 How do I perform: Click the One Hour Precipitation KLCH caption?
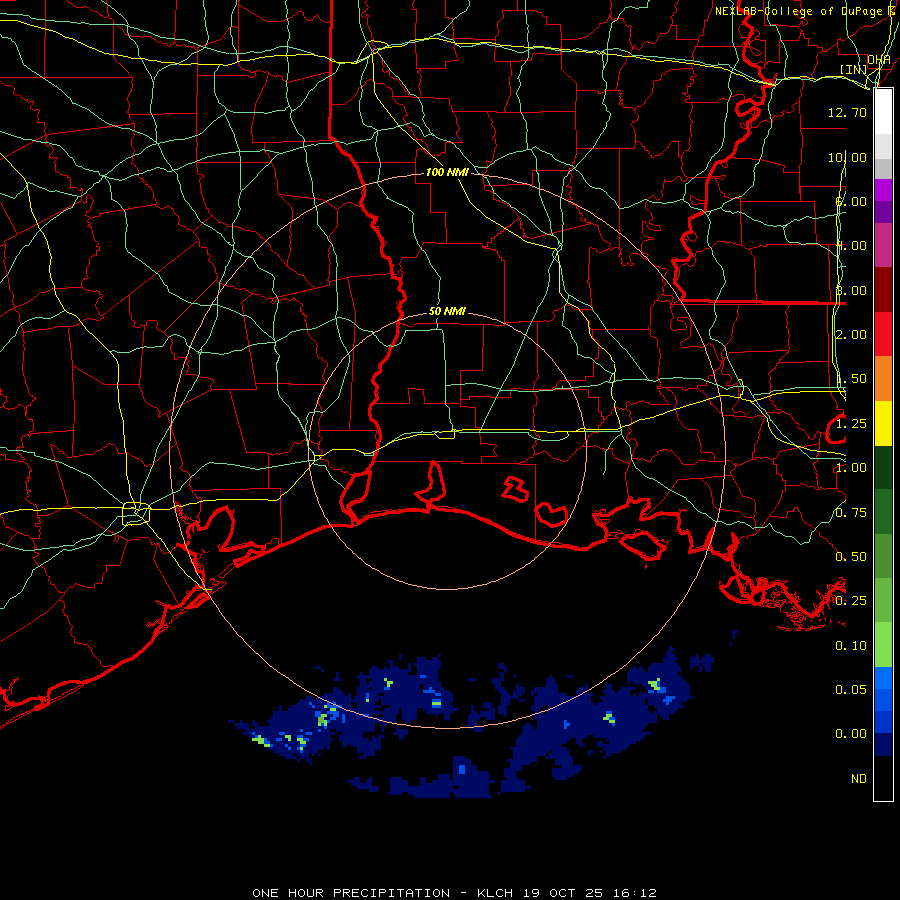[x=454, y=893]
